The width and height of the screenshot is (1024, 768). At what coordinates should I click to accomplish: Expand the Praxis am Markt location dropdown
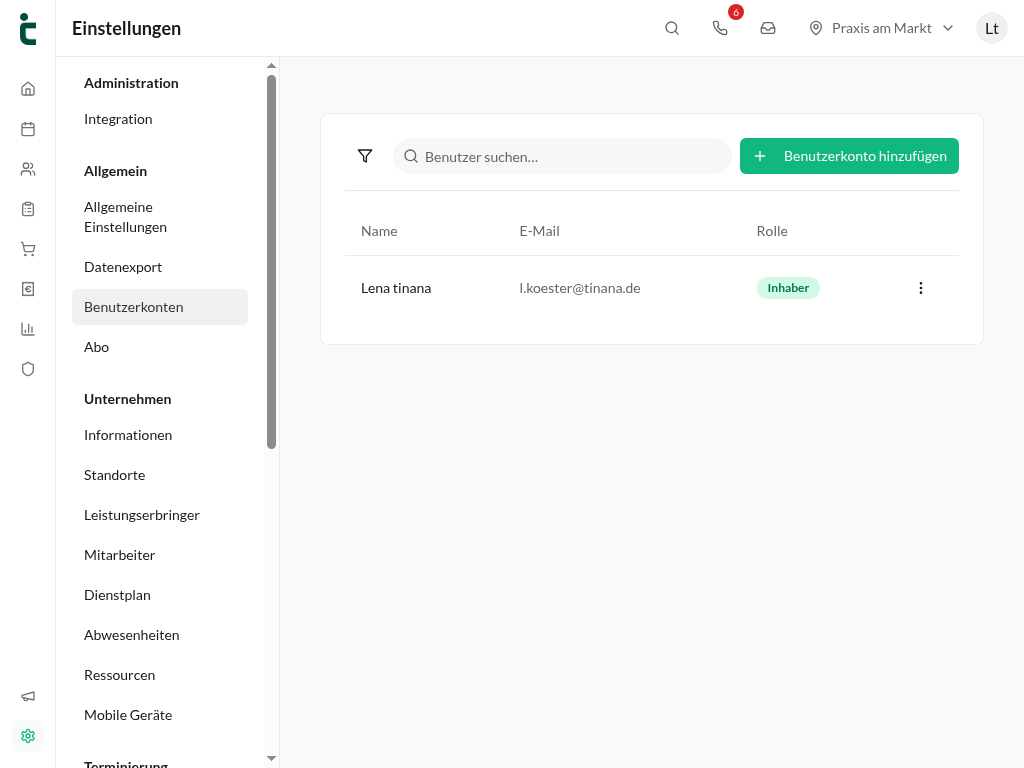tap(882, 28)
